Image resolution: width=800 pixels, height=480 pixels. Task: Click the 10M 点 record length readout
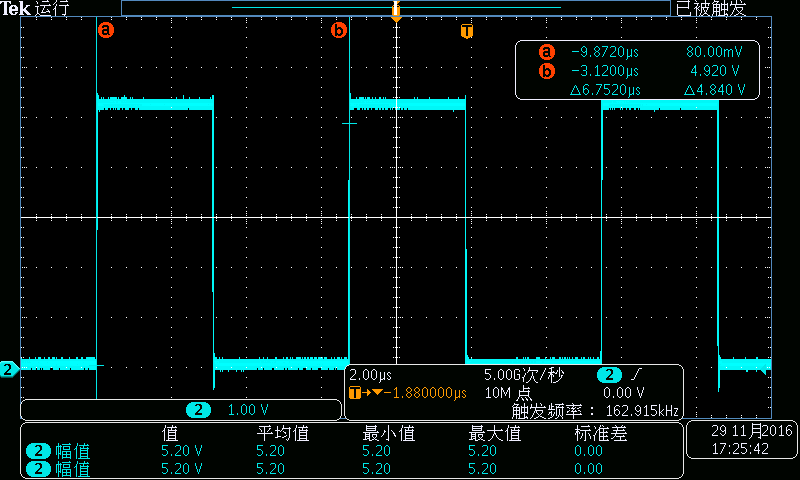[x=508, y=393]
